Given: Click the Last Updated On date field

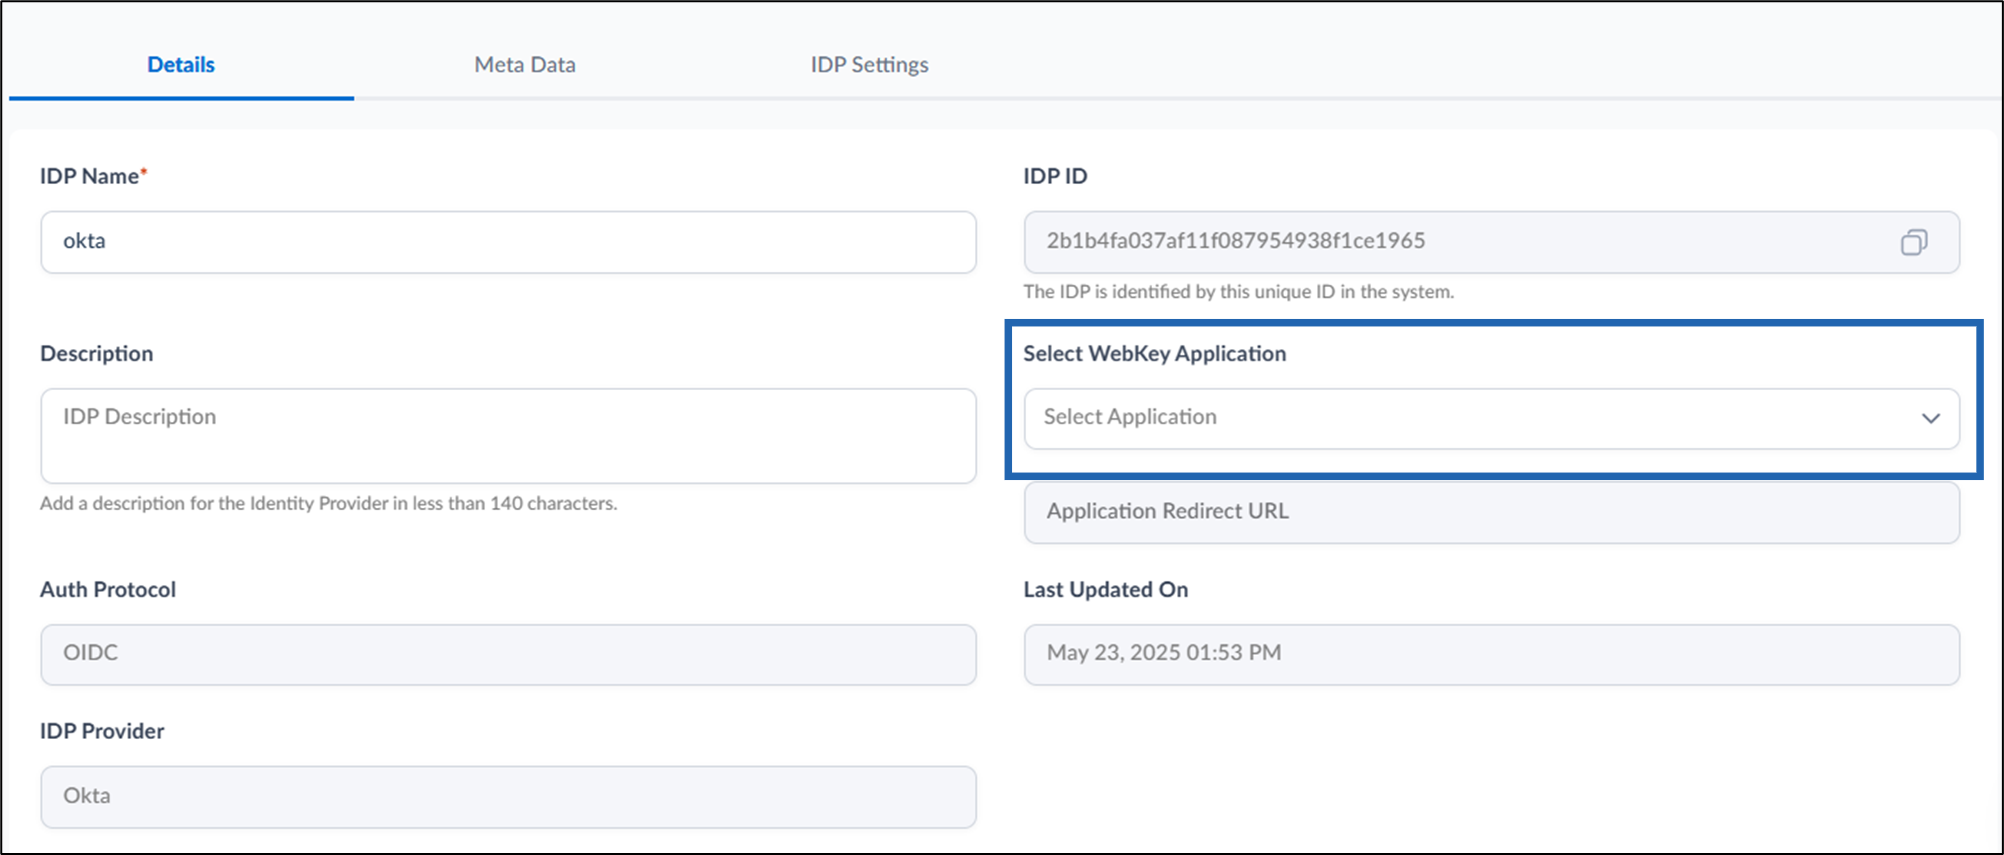Looking at the screenshot, I should tap(1491, 654).
